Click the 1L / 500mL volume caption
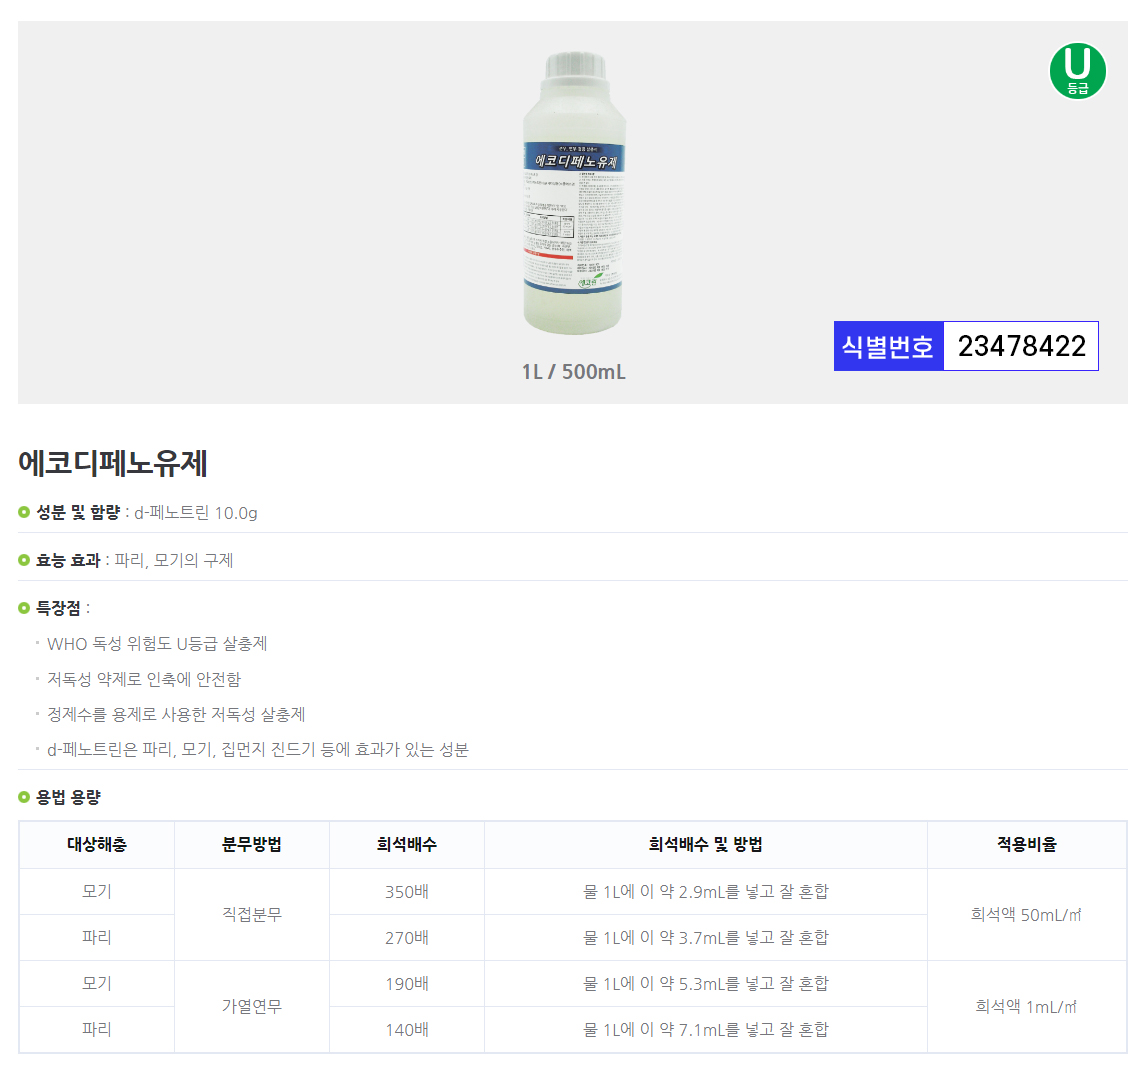The image size is (1147, 1083). pyautogui.click(x=573, y=372)
